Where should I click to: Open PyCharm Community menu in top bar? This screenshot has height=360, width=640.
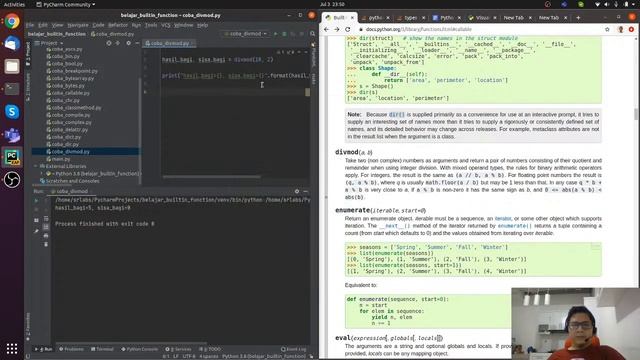pyautogui.click(x=65, y=4)
